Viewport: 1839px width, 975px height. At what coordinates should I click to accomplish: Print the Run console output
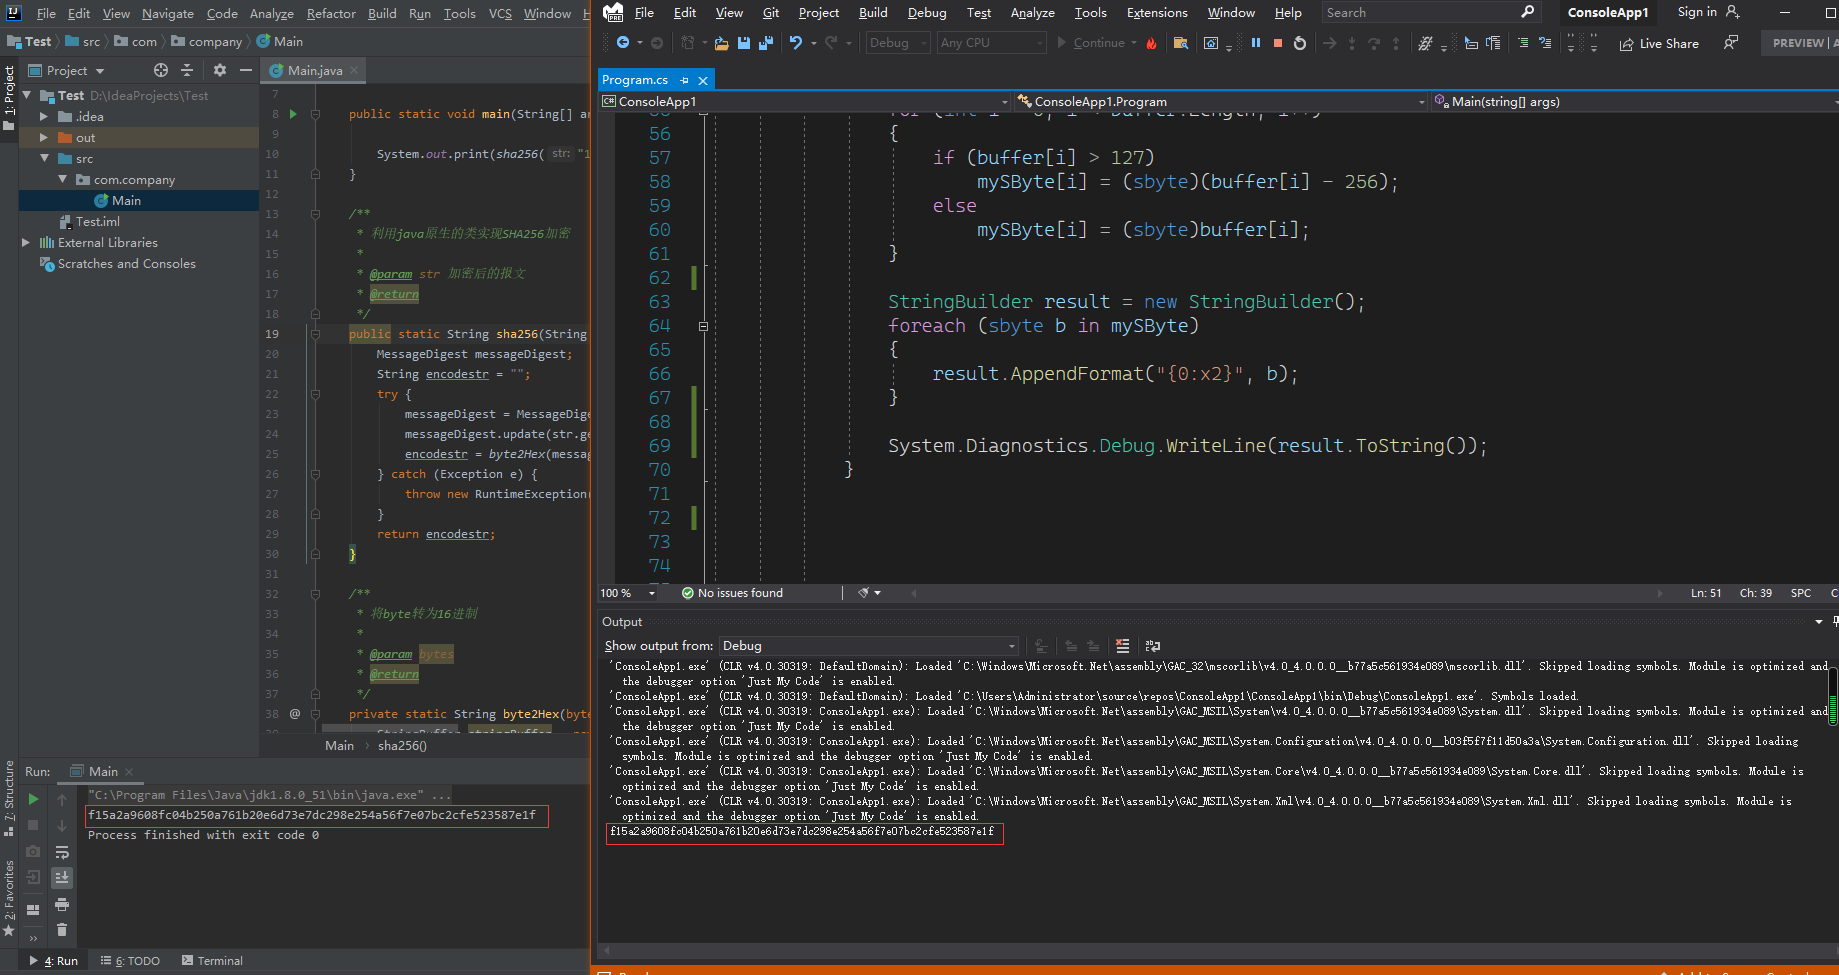coord(62,904)
